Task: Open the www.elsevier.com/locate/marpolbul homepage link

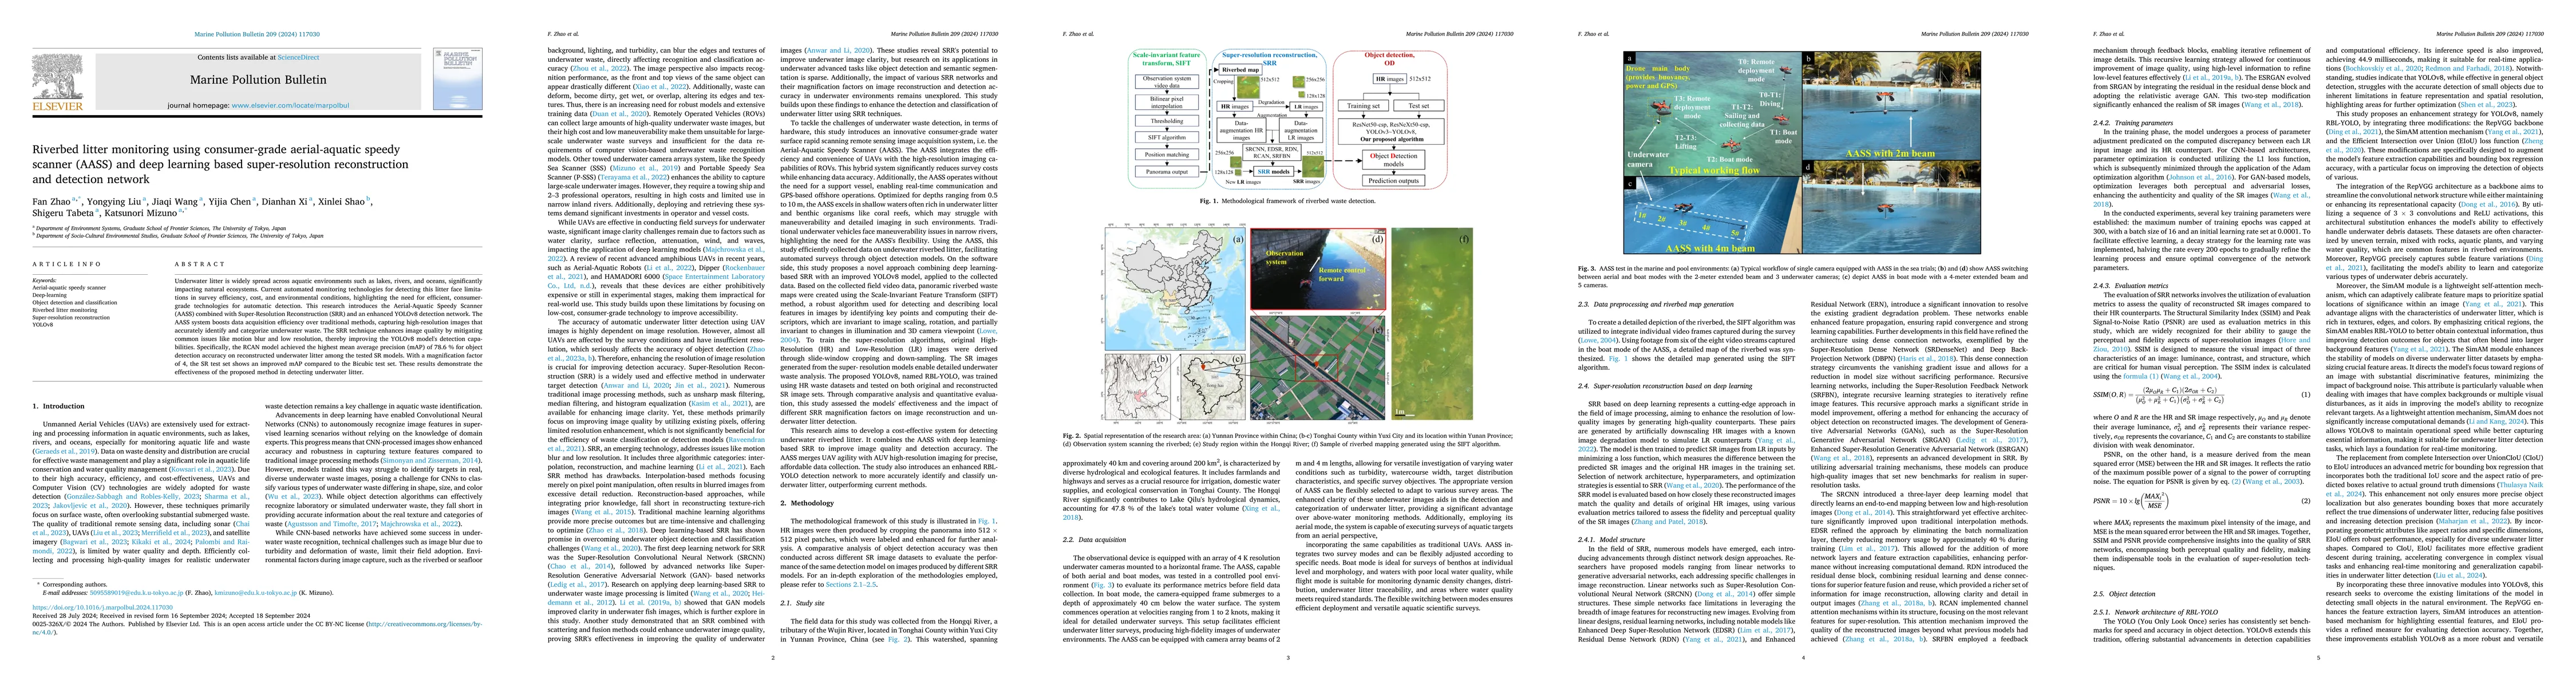Action: (x=290, y=105)
